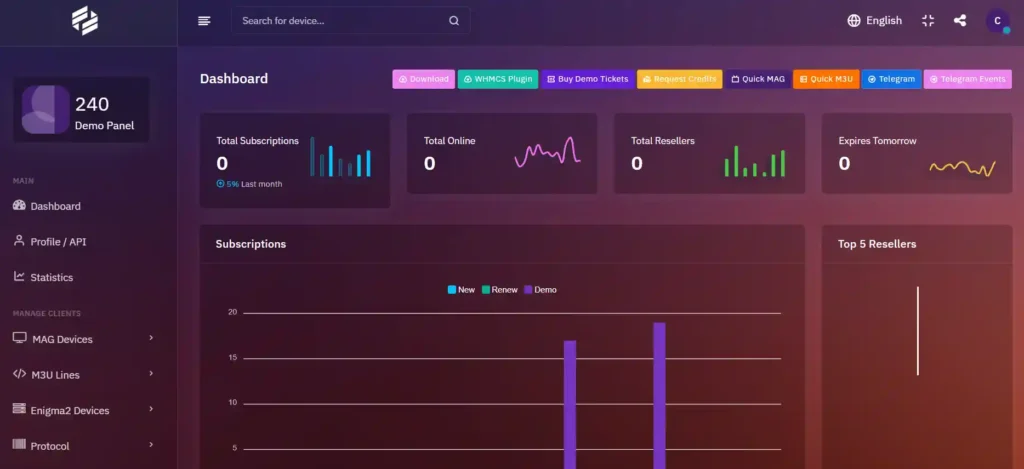Click the Top 5 Resellers heading
Viewport: 1024px width, 469px height.
pyautogui.click(x=877, y=244)
